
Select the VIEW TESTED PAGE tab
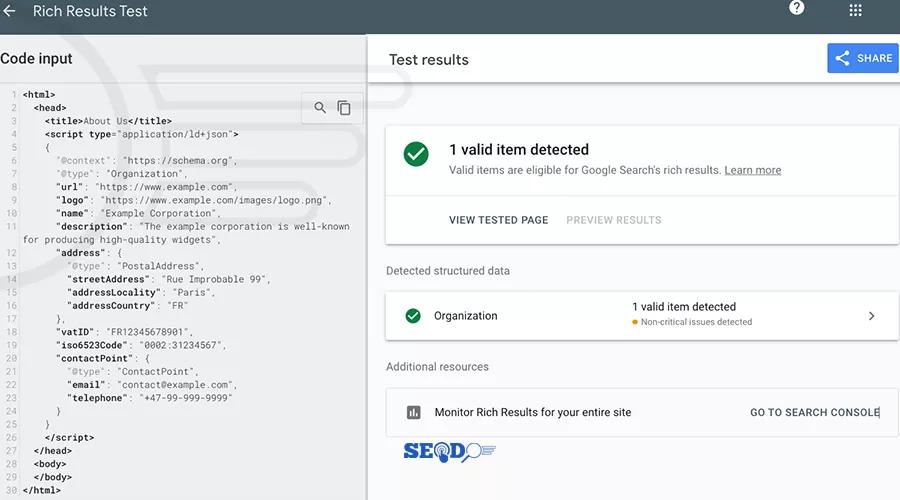pyautogui.click(x=498, y=220)
